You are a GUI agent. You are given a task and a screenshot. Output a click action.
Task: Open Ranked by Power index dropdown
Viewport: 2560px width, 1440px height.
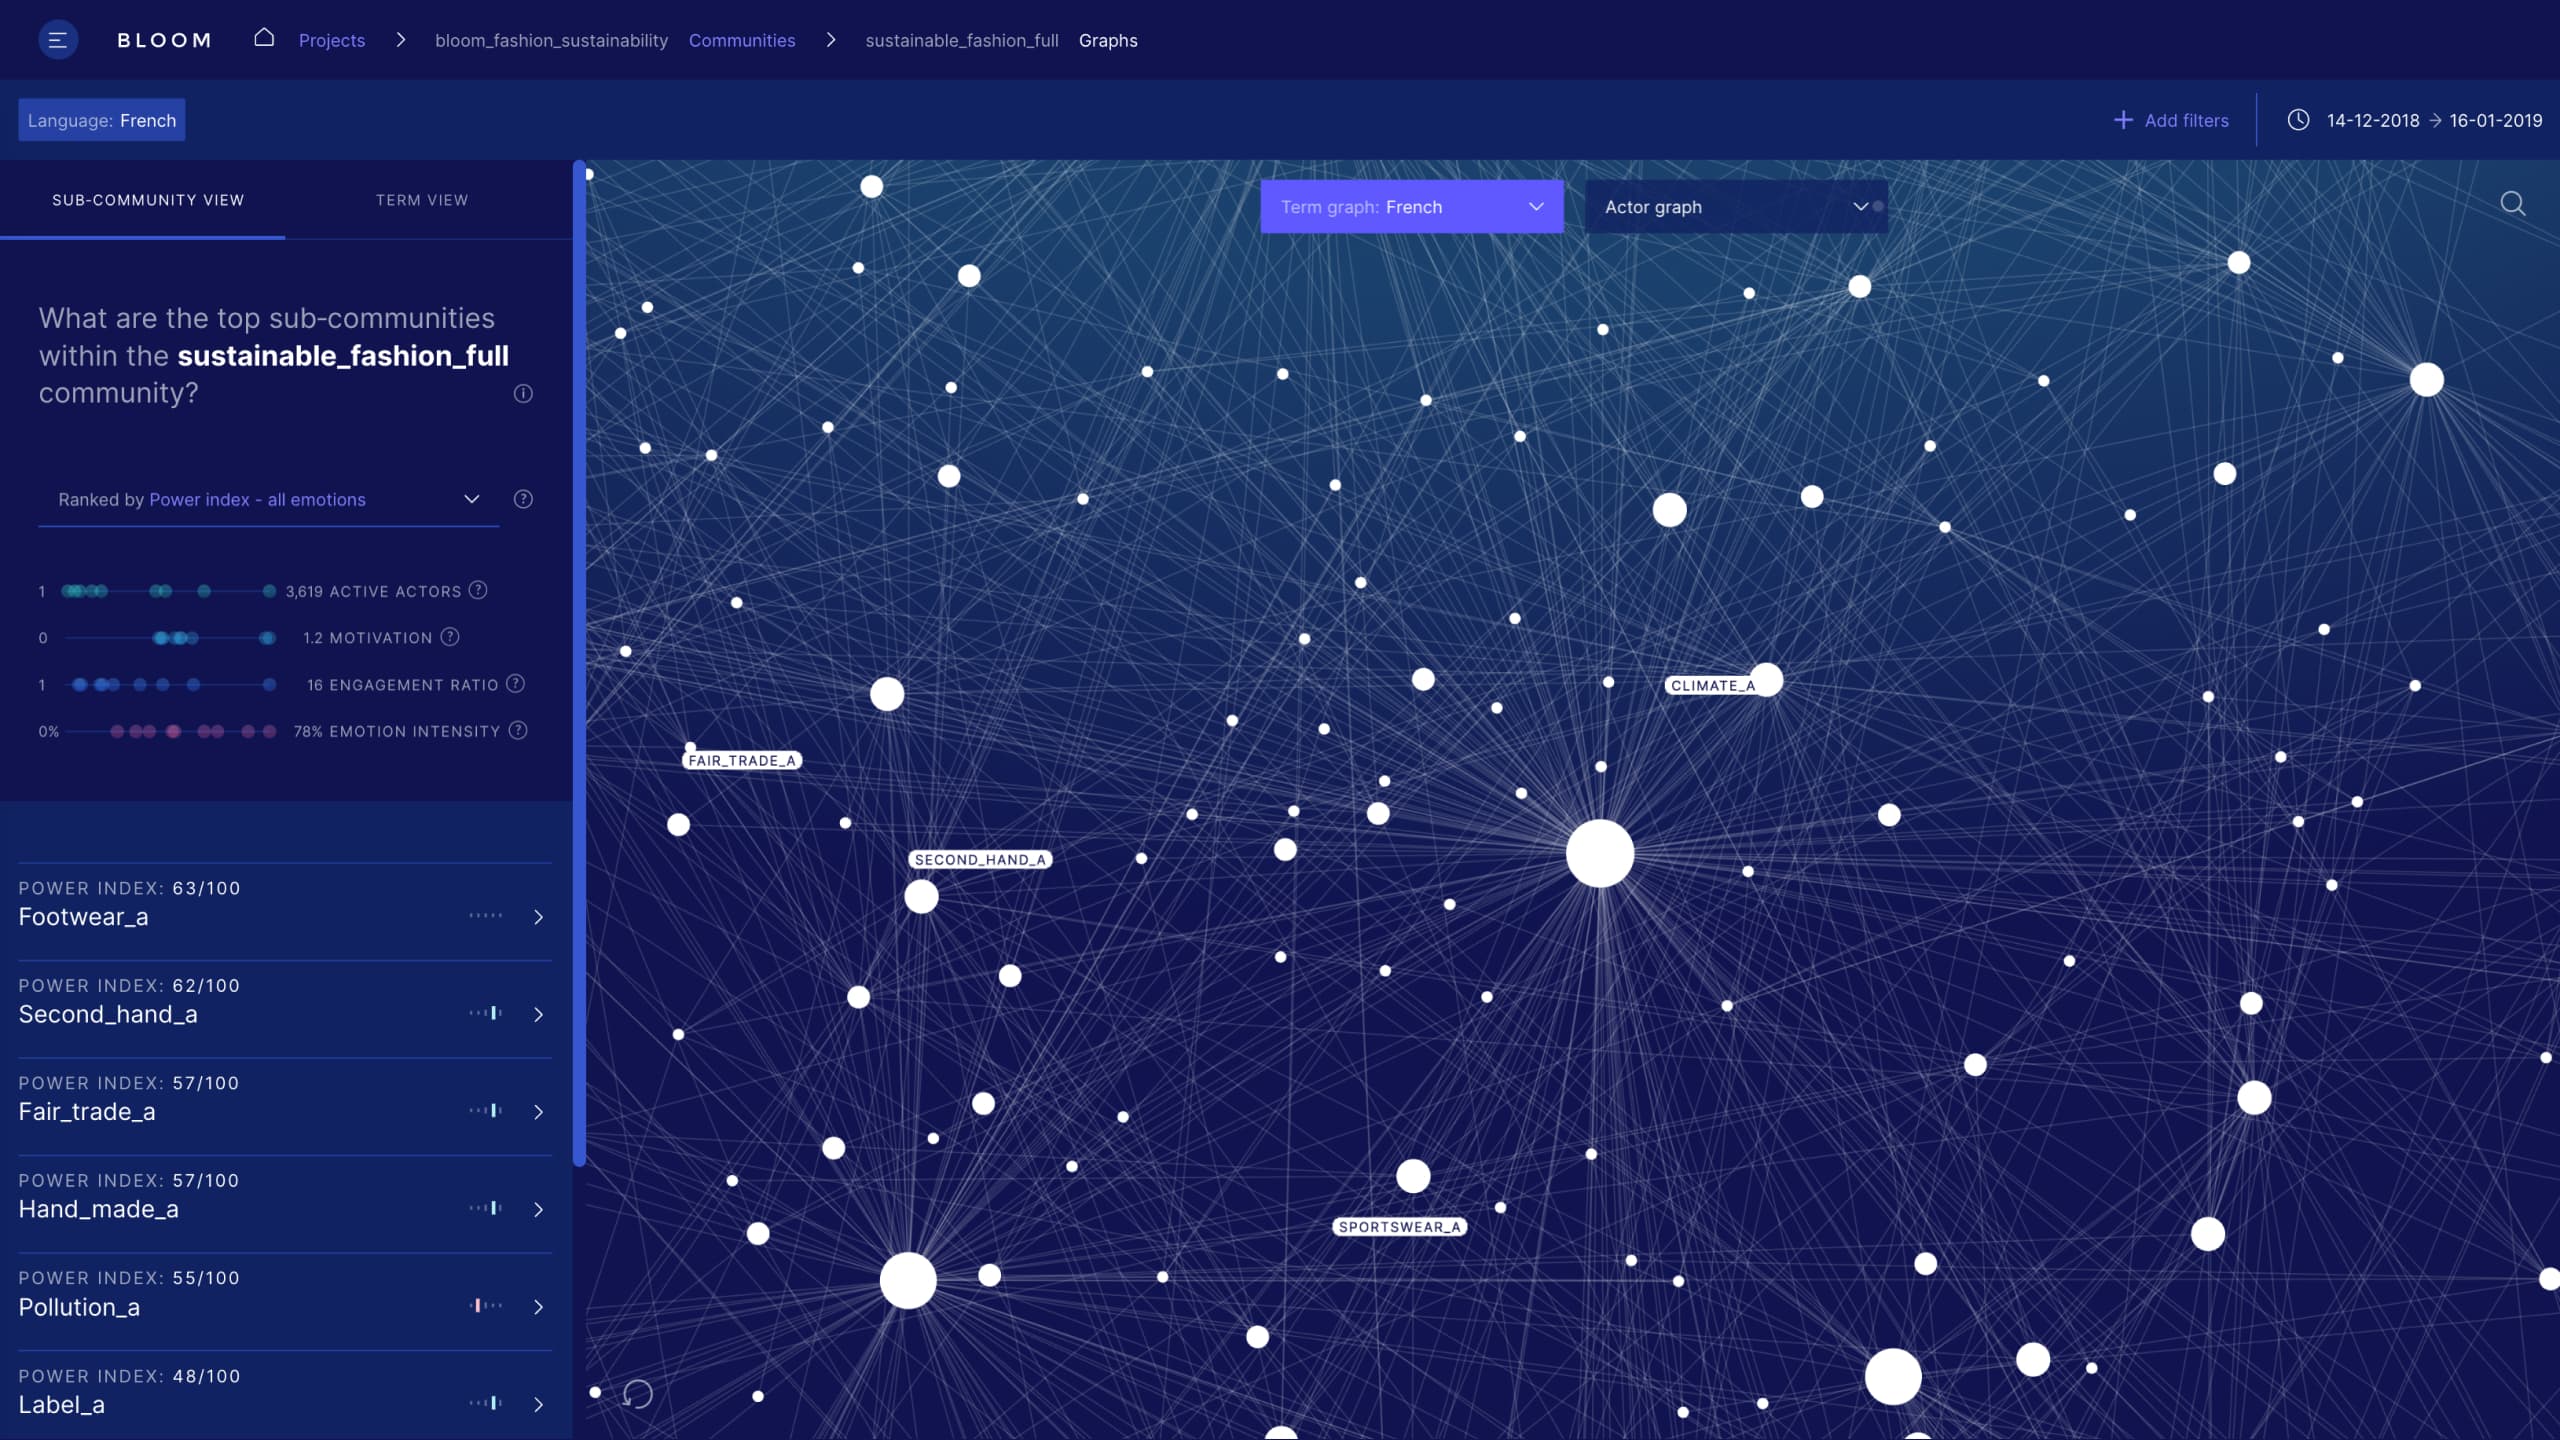268,499
